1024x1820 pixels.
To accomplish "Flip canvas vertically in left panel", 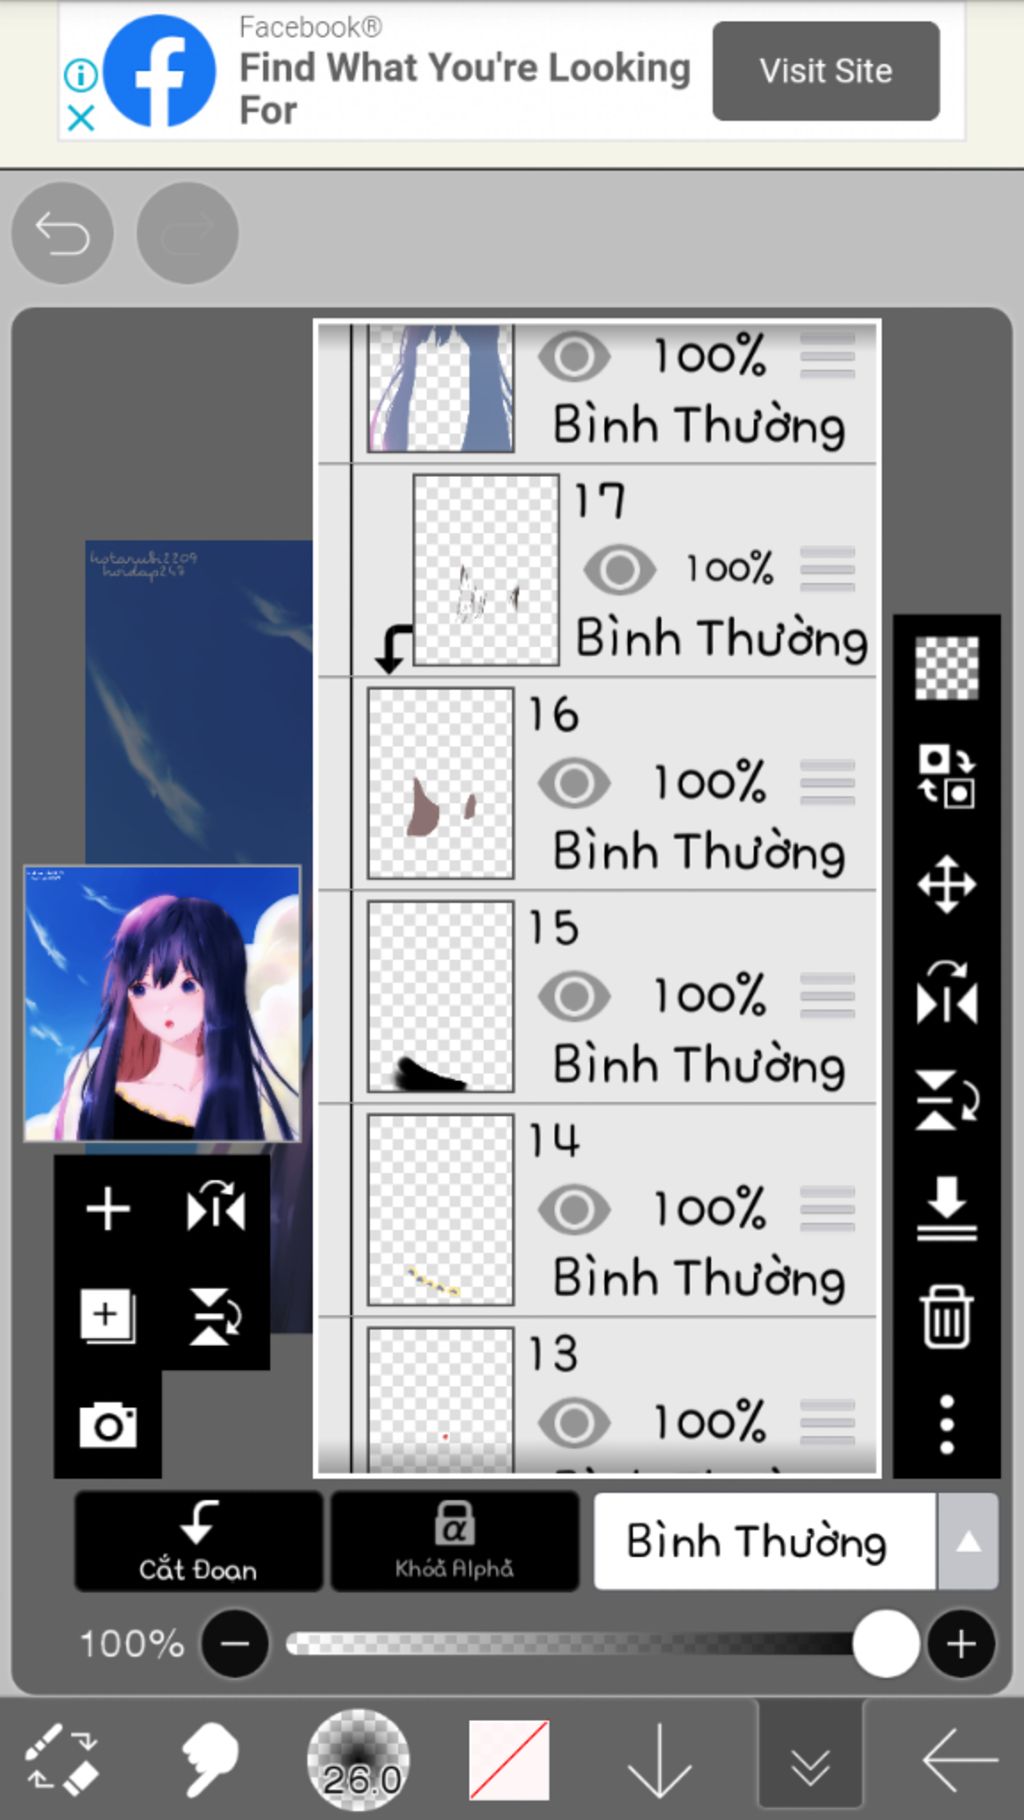I will coord(216,1316).
